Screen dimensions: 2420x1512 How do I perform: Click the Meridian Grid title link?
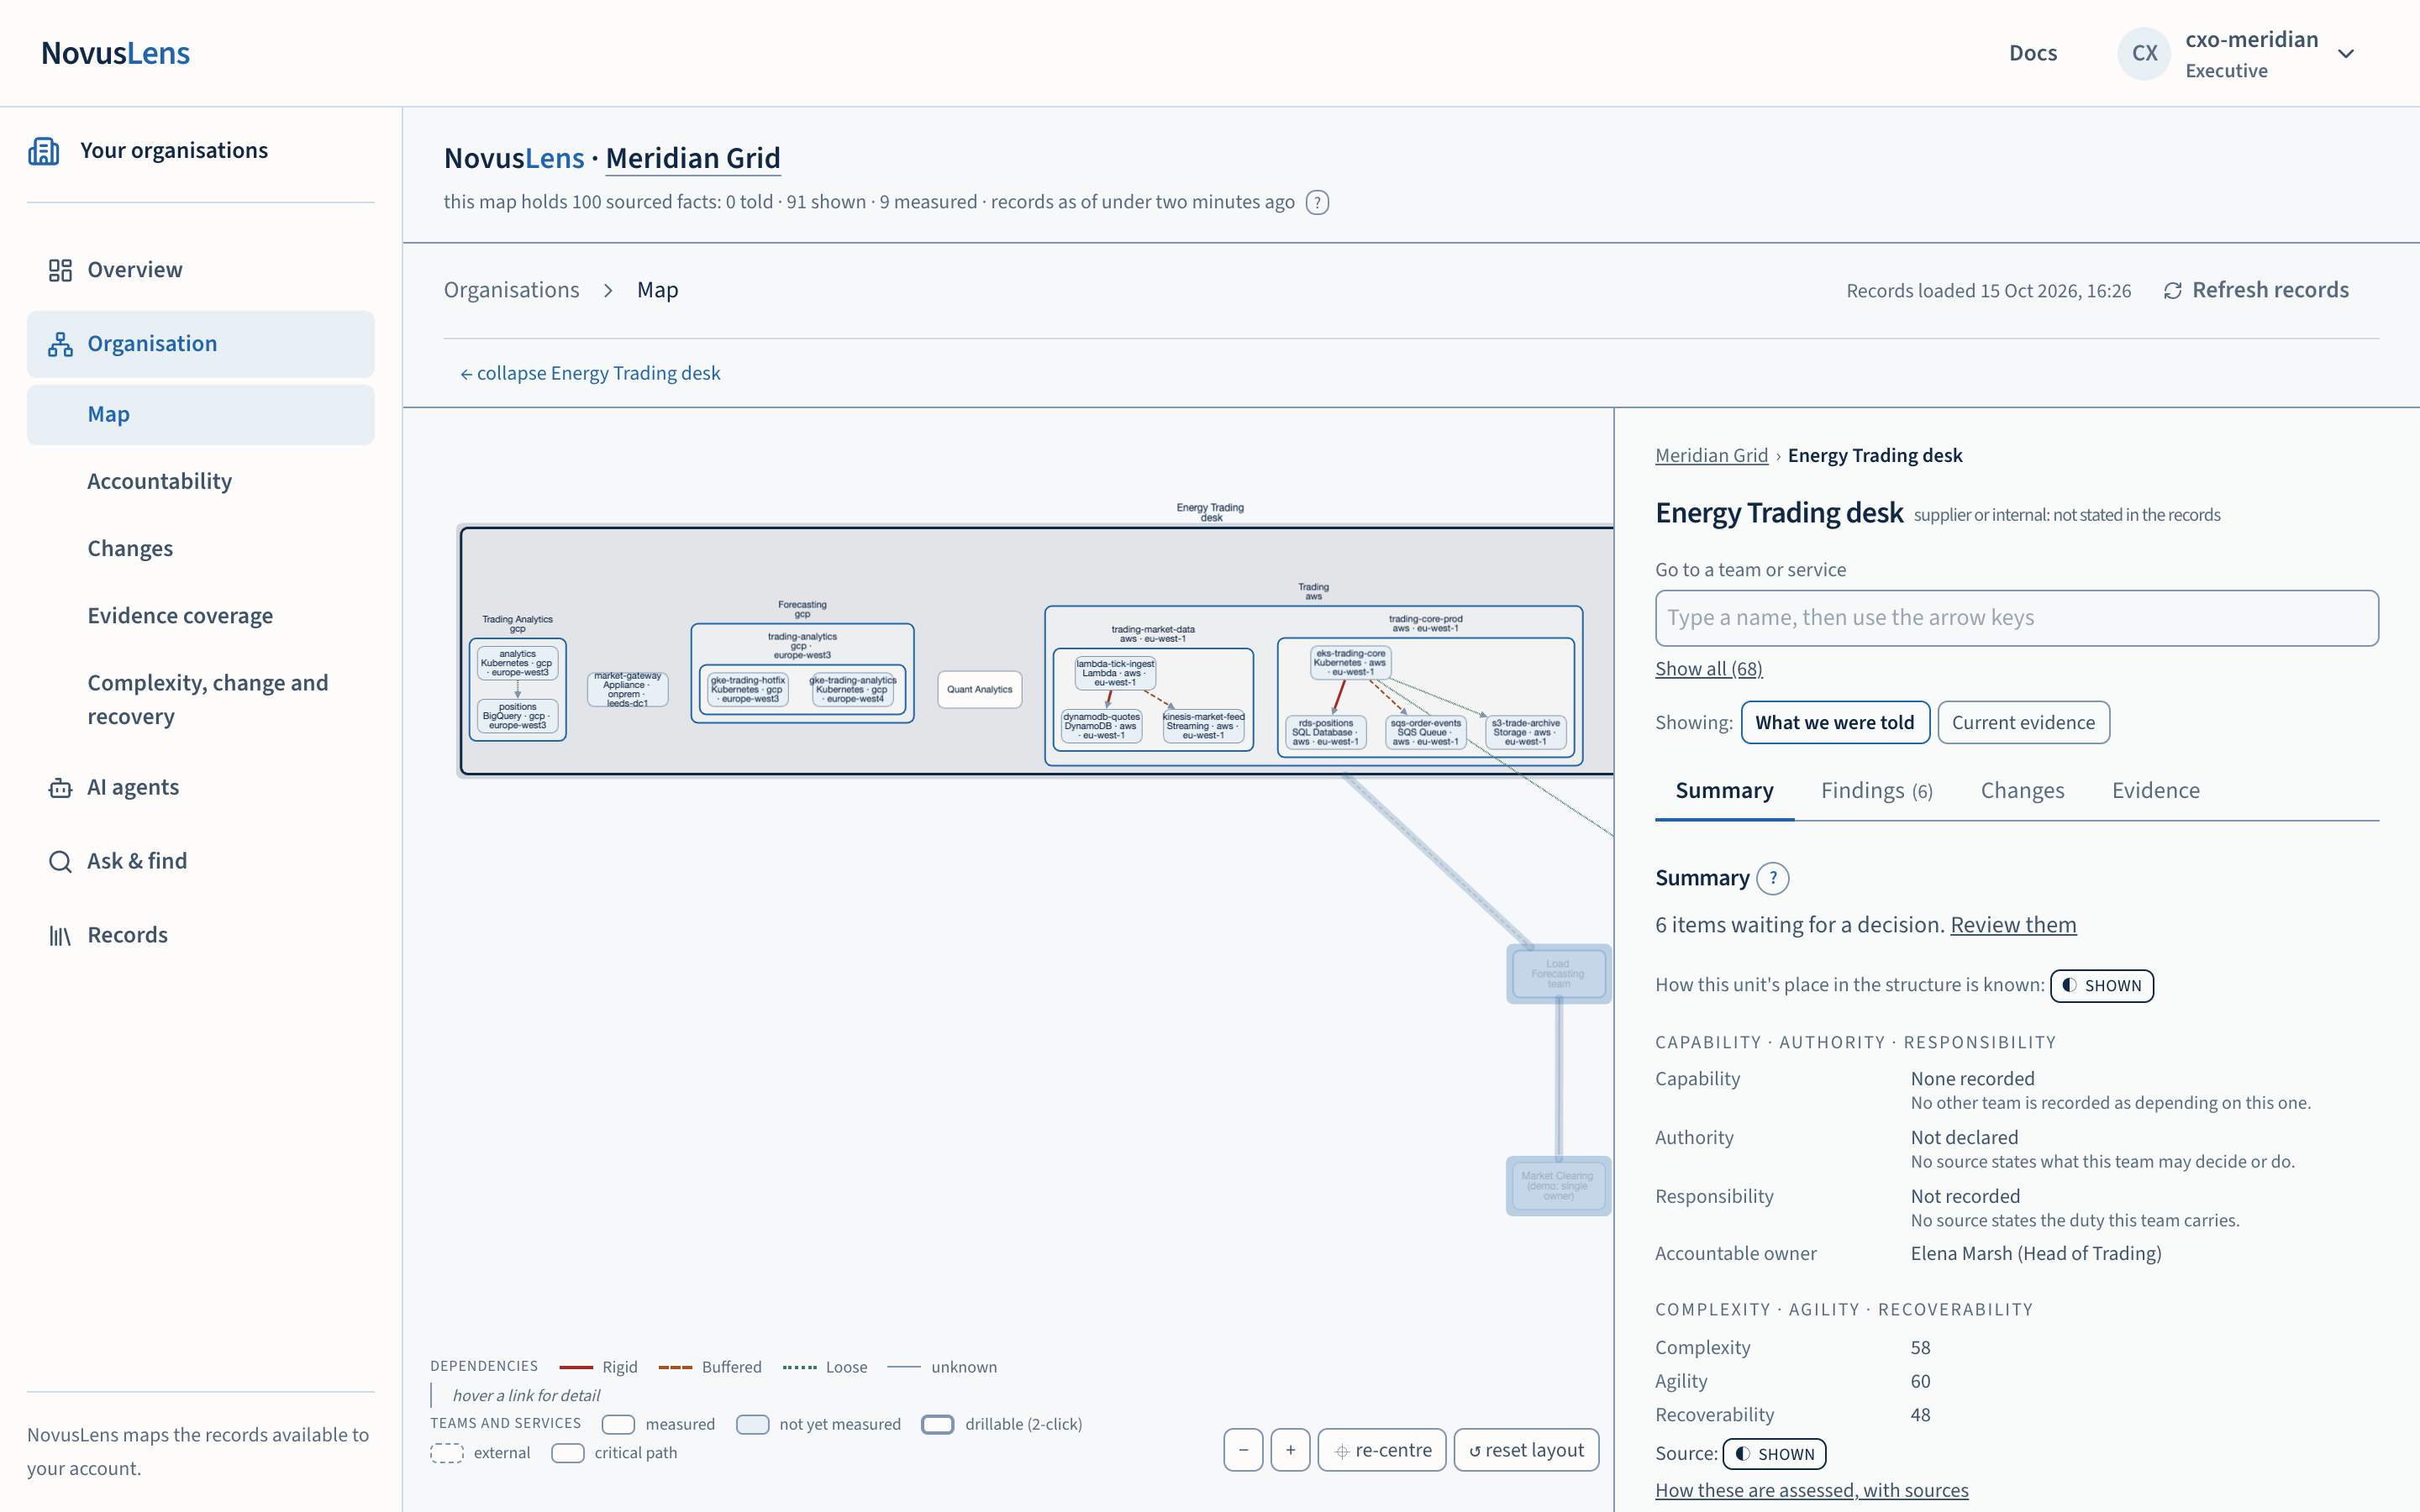[x=692, y=158]
